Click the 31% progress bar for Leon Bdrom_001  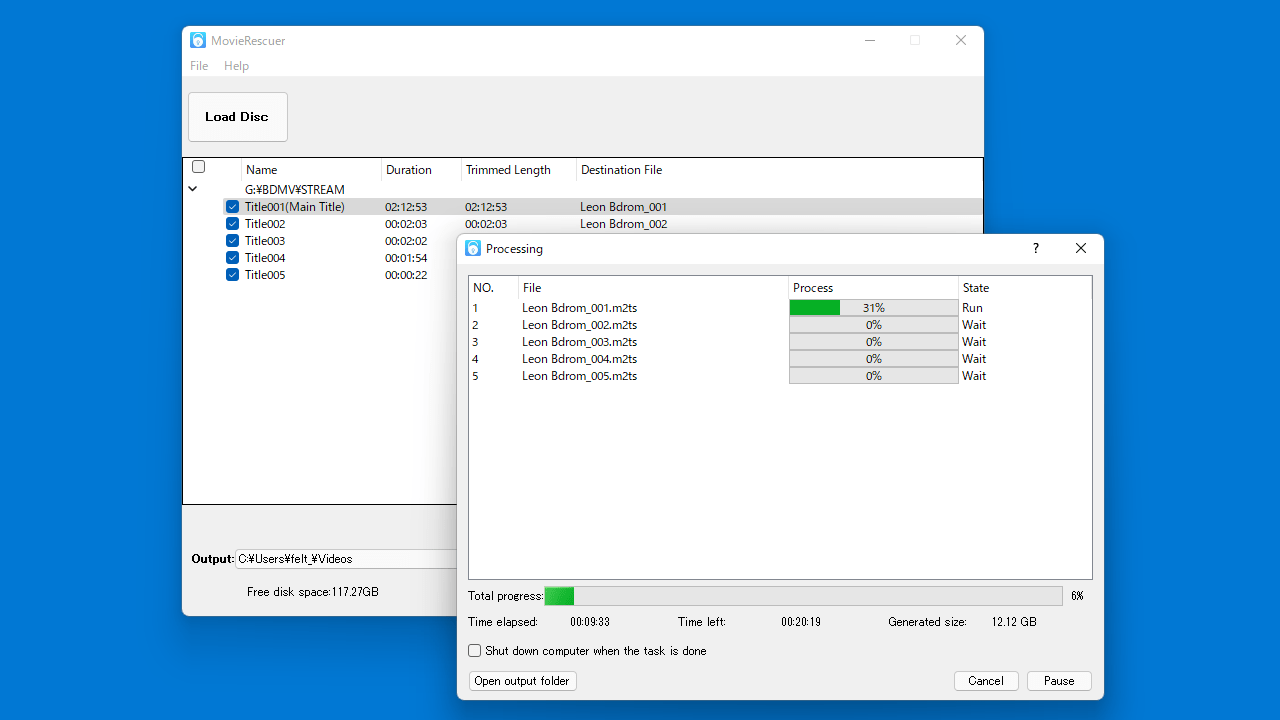873,308
